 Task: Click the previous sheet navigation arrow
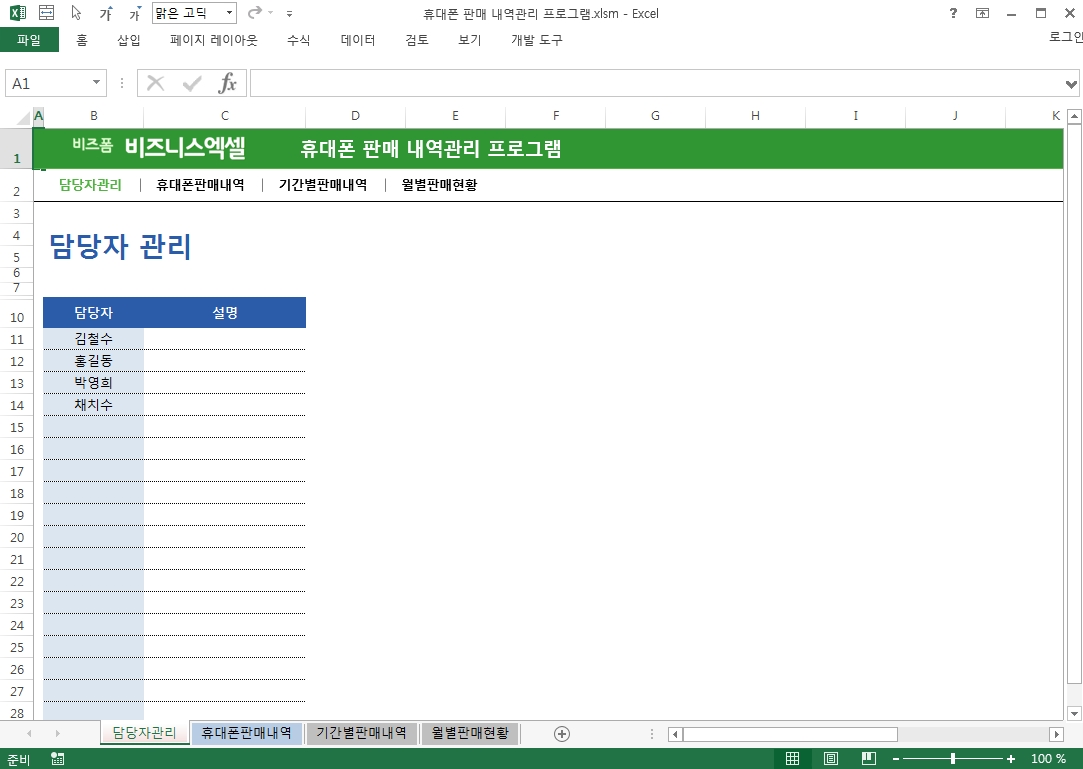29,733
